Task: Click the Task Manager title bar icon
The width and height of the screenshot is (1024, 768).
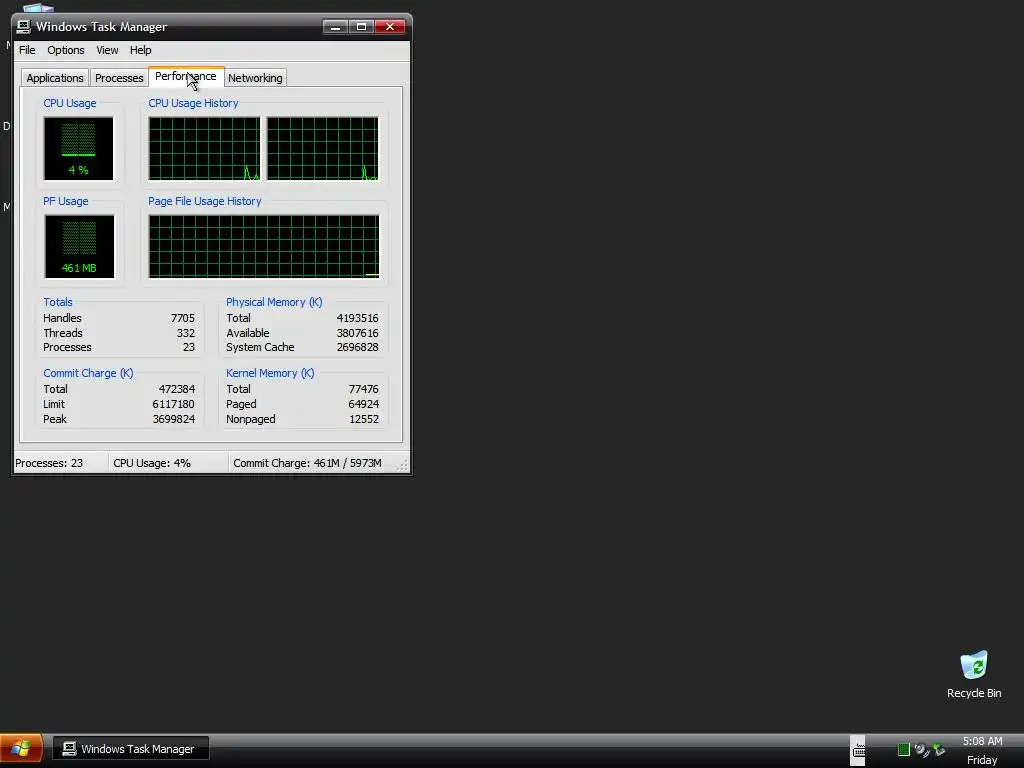Action: pos(24,27)
